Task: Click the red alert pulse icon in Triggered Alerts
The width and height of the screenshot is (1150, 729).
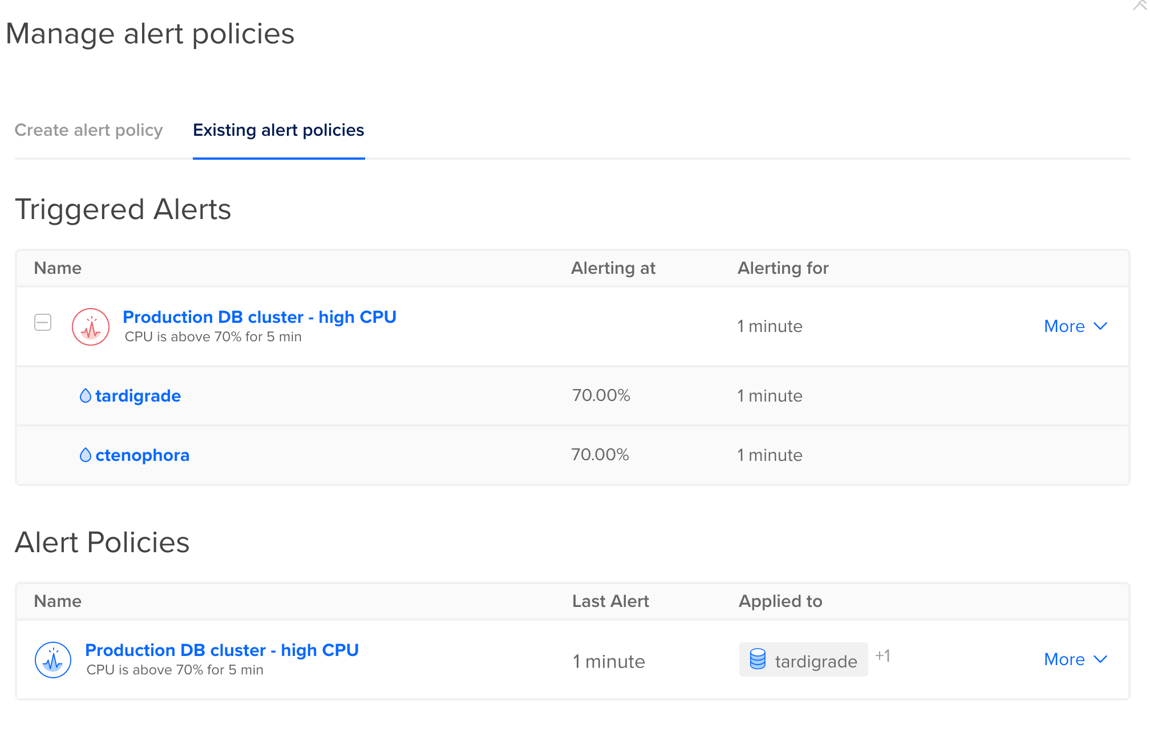Action: coord(90,327)
